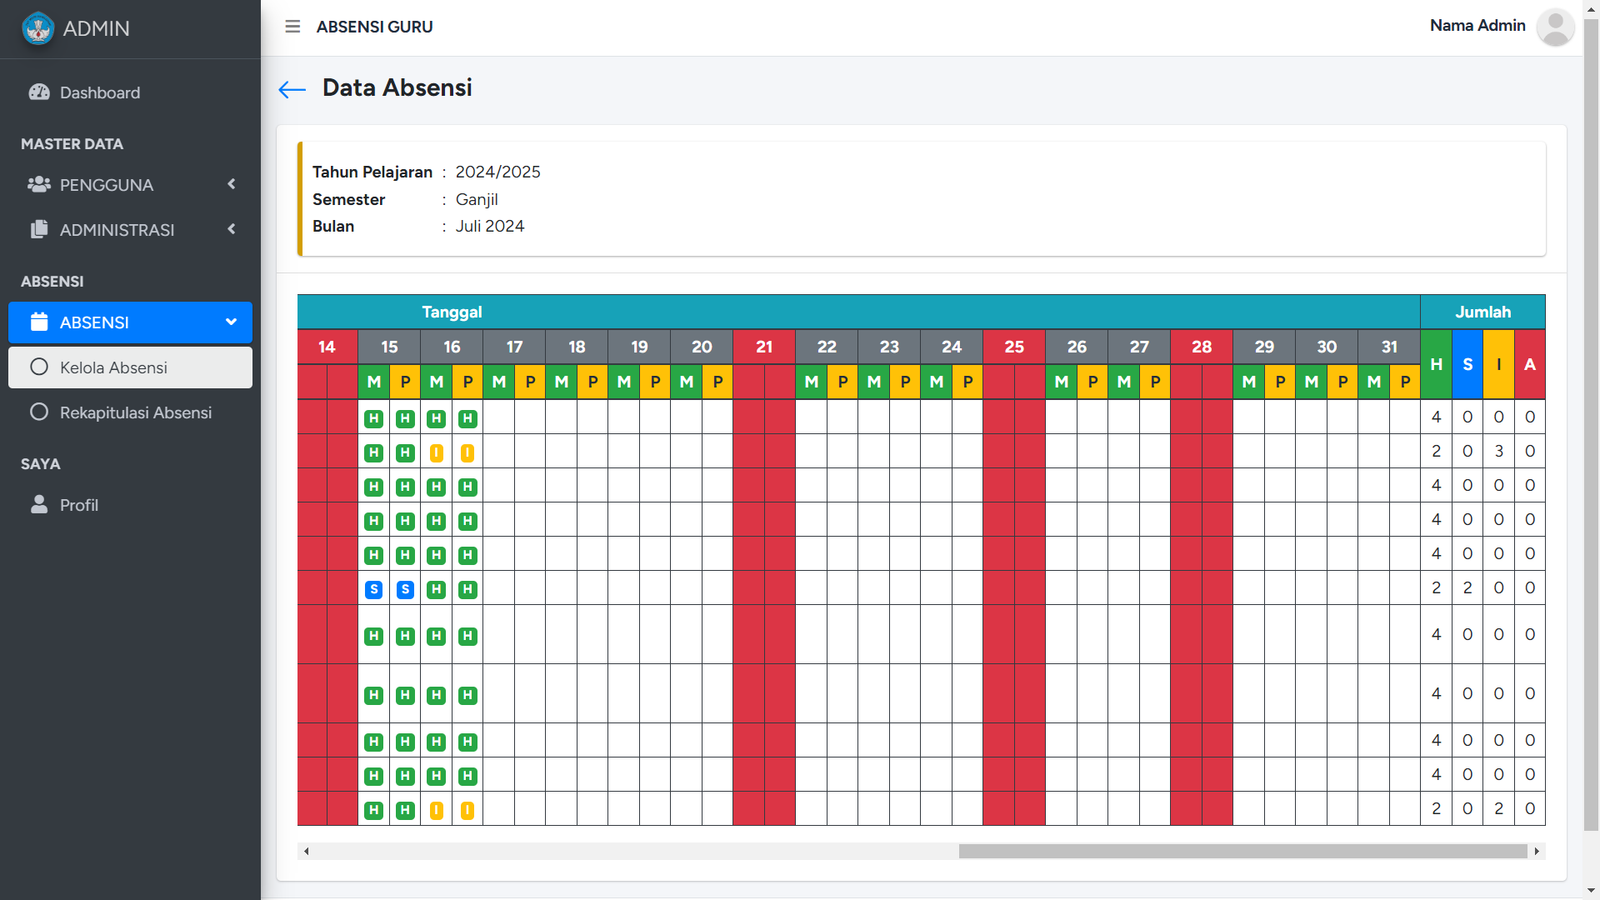Click the Nama Admin username text

pyautogui.click(x=1477, y=26)
